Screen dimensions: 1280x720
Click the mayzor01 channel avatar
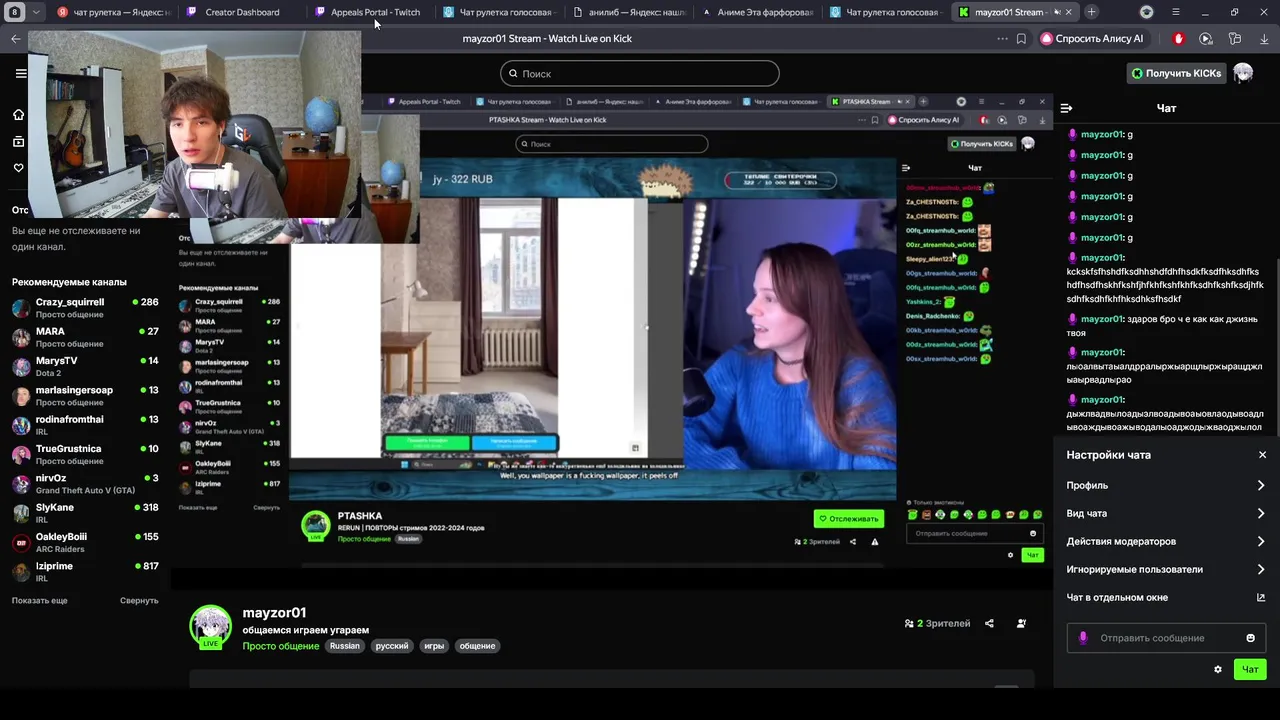[211, 626]
